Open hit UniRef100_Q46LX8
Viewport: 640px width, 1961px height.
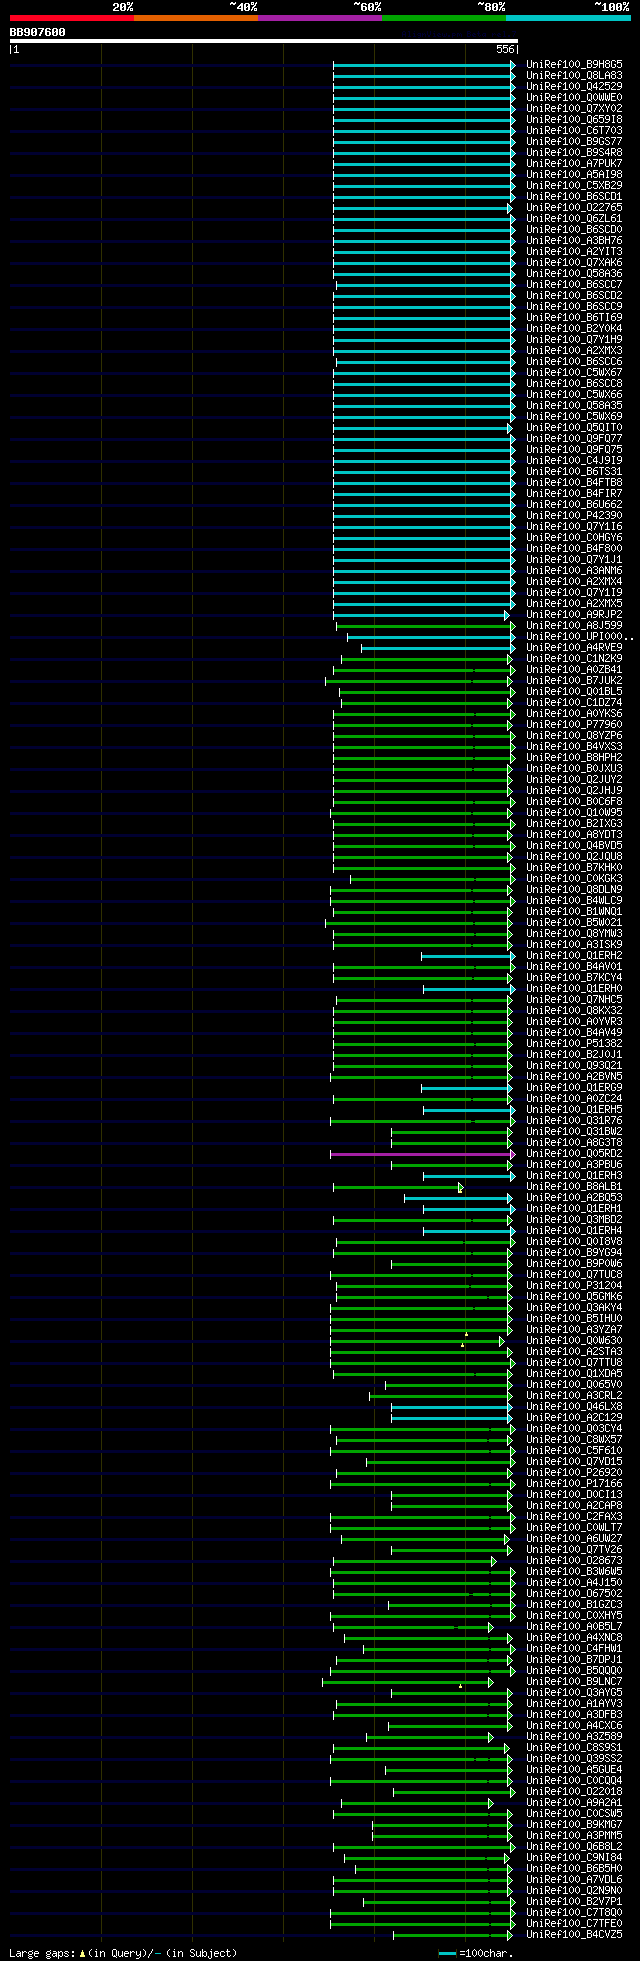(x=574, y=1406)
